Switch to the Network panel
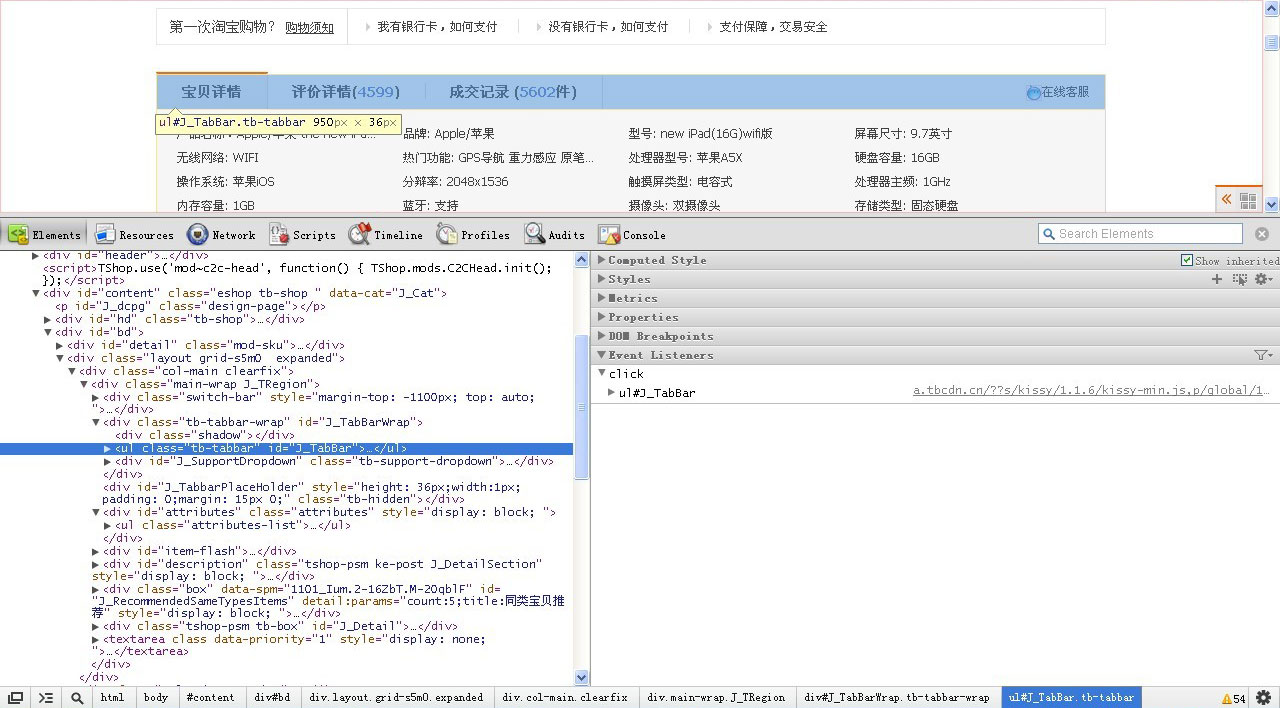1280x708 pixels. [x=221, y=234]
